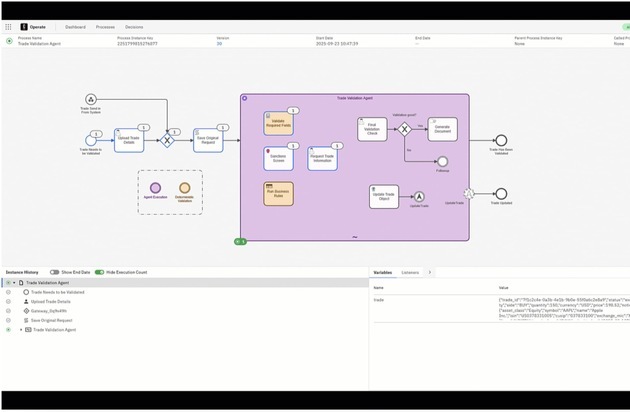Go to the Decisions page
This screenshot has height=412, width=630.
point(134,27)
